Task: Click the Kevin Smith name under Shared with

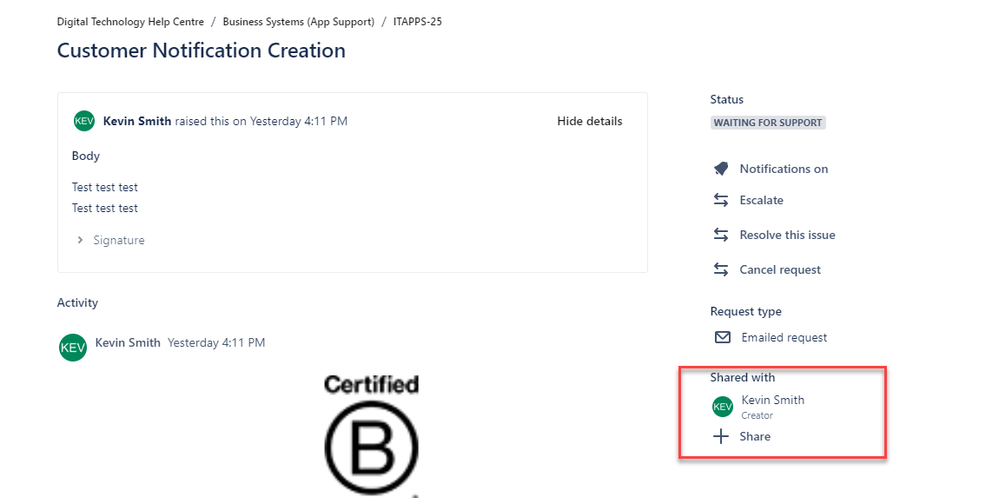Action: (773, 400)
